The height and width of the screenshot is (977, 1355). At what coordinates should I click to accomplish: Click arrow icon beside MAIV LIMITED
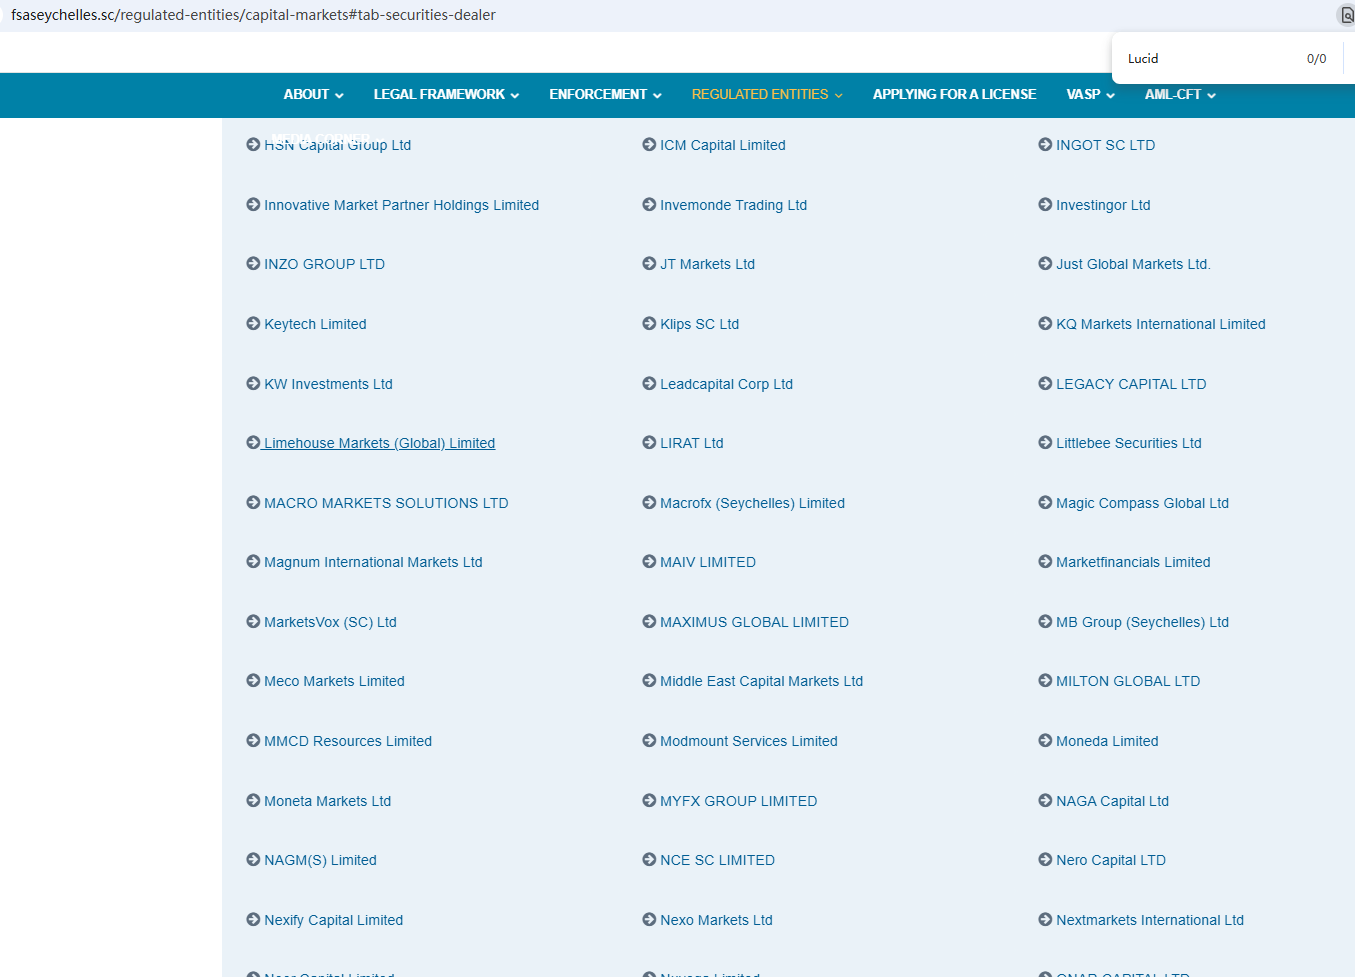[x=649, y=562]
